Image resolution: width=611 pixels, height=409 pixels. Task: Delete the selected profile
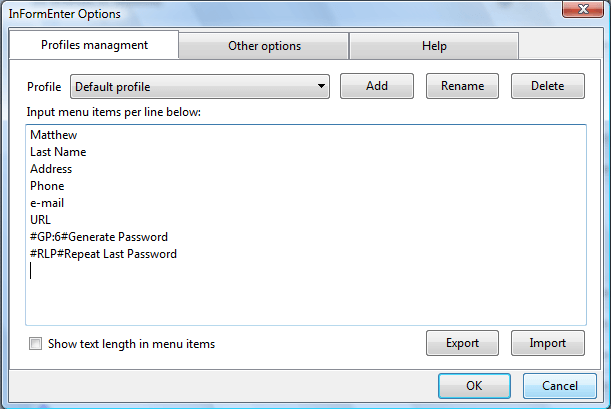click(547, 86)
